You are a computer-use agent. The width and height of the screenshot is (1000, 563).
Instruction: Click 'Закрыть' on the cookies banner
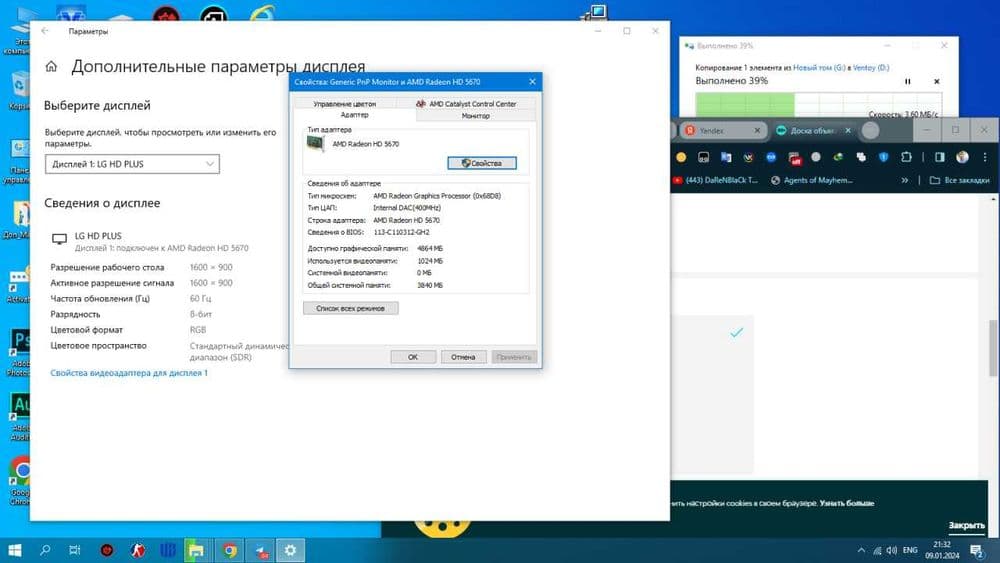coord(967,525)
